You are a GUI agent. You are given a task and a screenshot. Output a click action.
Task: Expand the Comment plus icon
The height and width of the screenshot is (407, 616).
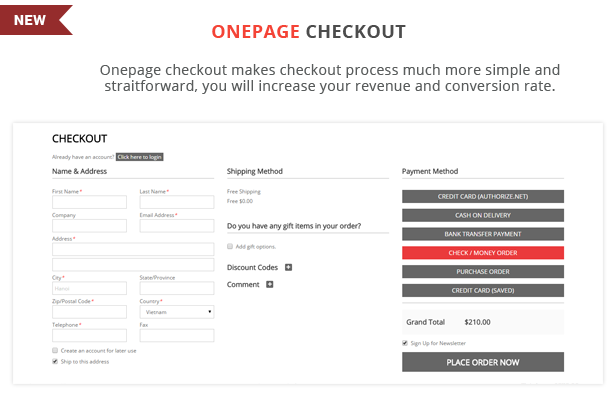tap(270, 284)
